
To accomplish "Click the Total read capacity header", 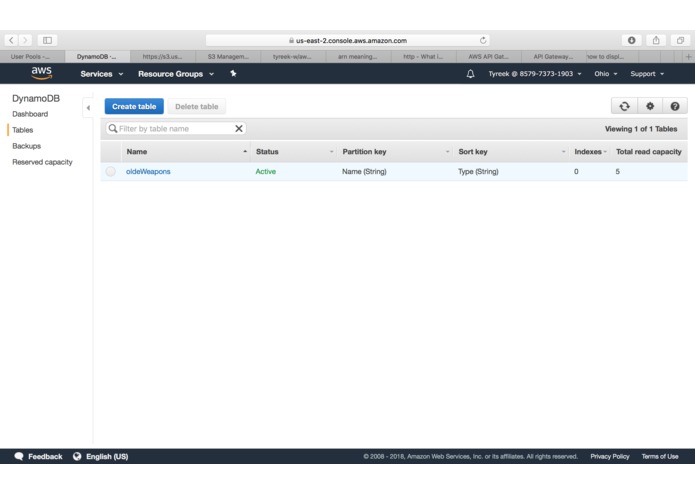I will (648, 152).
